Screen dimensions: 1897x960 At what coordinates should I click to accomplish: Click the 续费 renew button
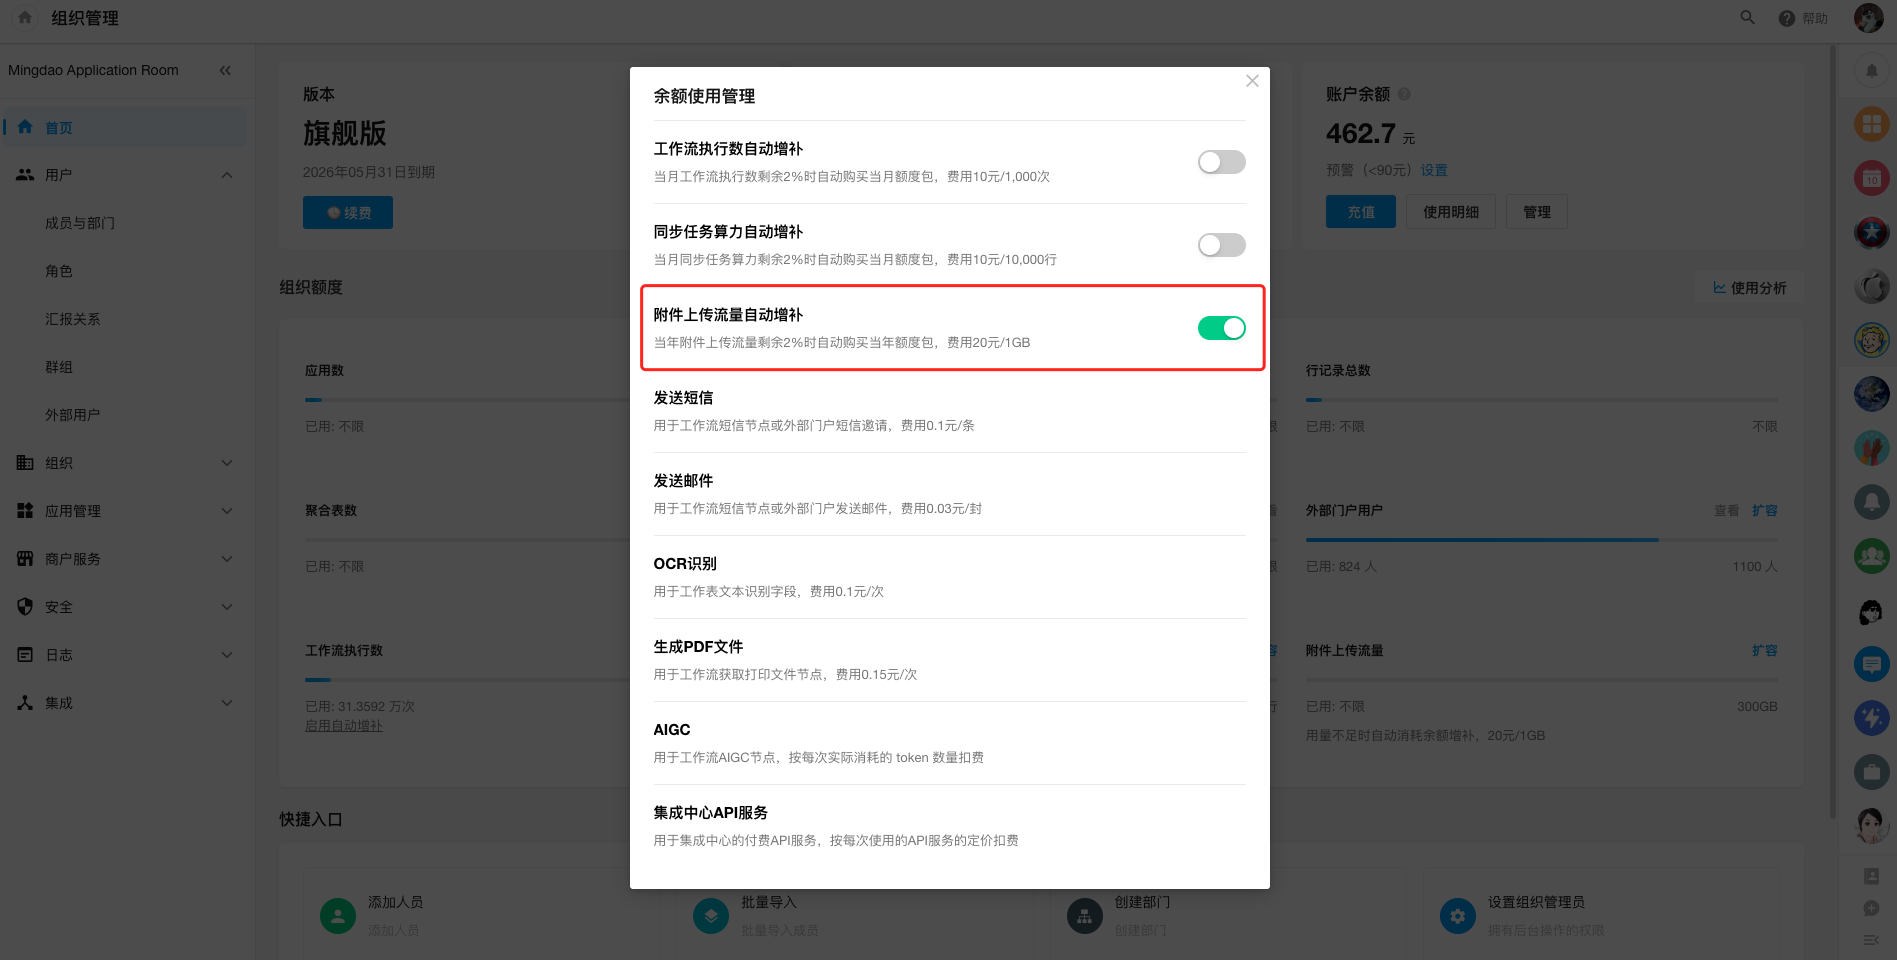click(348, 212)
